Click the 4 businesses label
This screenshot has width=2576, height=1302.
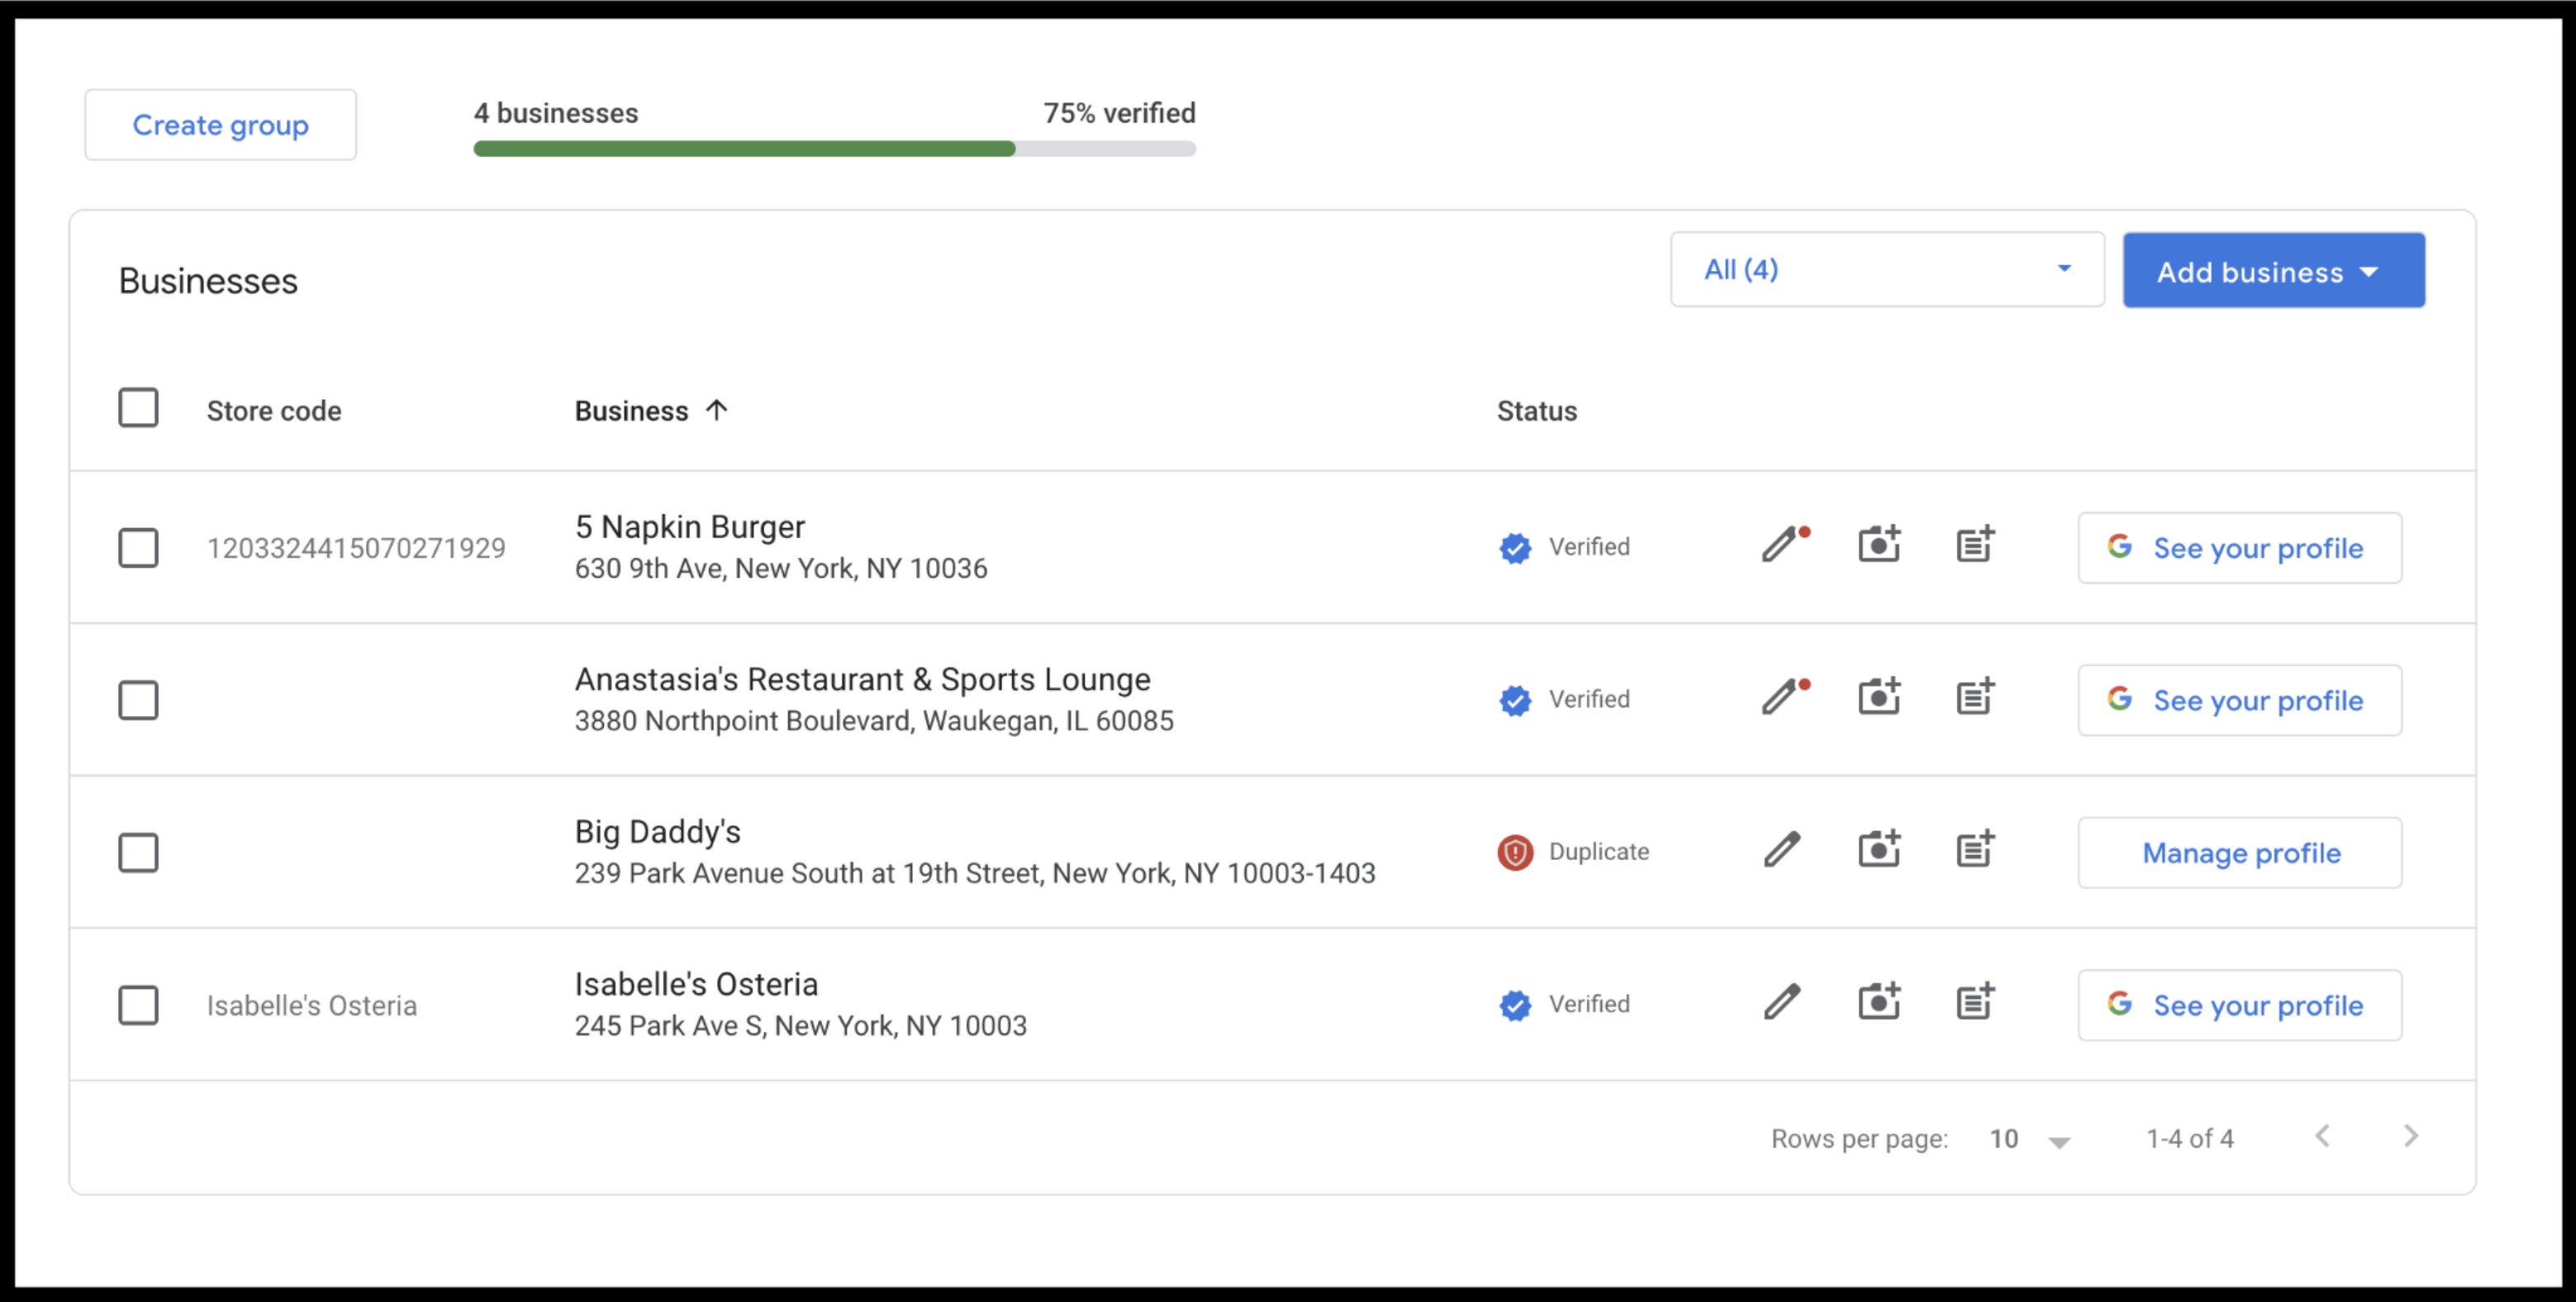pyautogui.click(x=555, y=113)
